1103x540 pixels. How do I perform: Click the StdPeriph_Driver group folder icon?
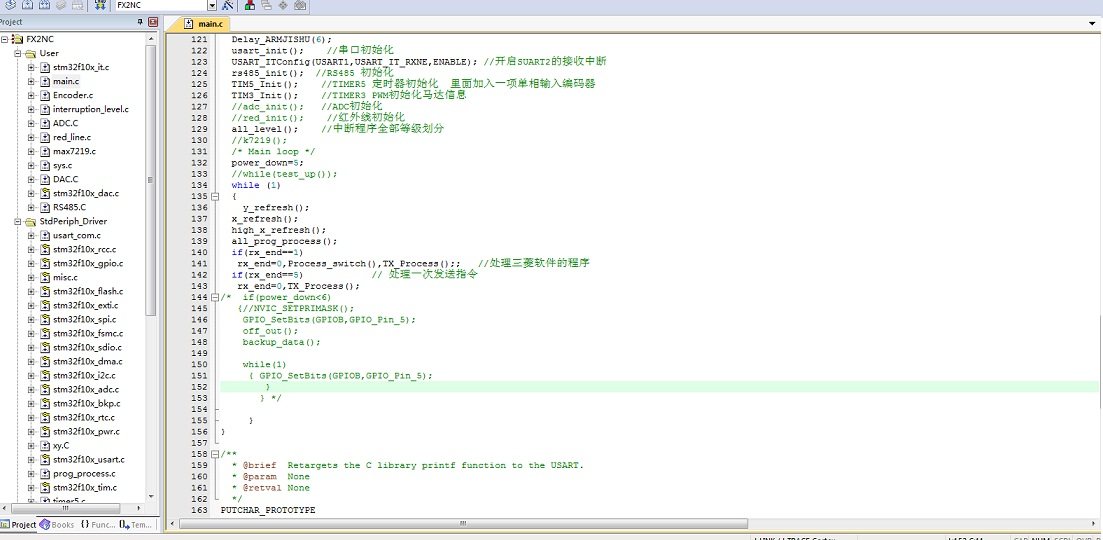[30, 221]
